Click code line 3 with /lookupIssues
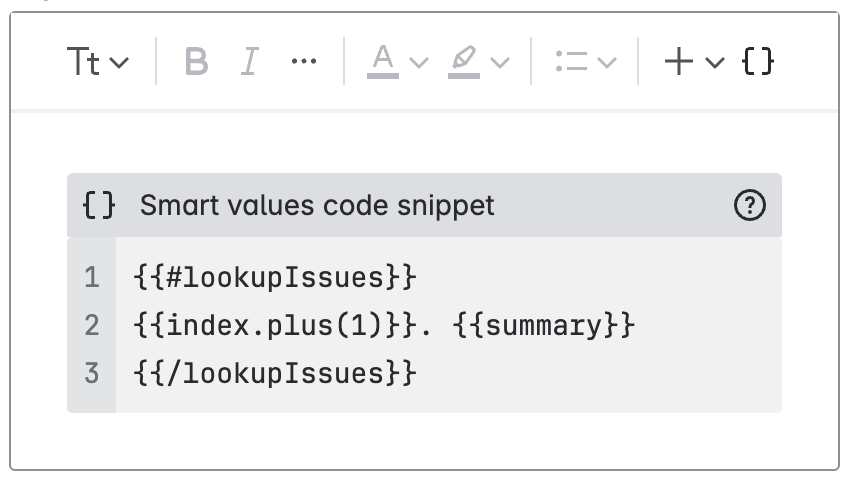This screenshot has height=486, width=850. (x=273, y=374)
